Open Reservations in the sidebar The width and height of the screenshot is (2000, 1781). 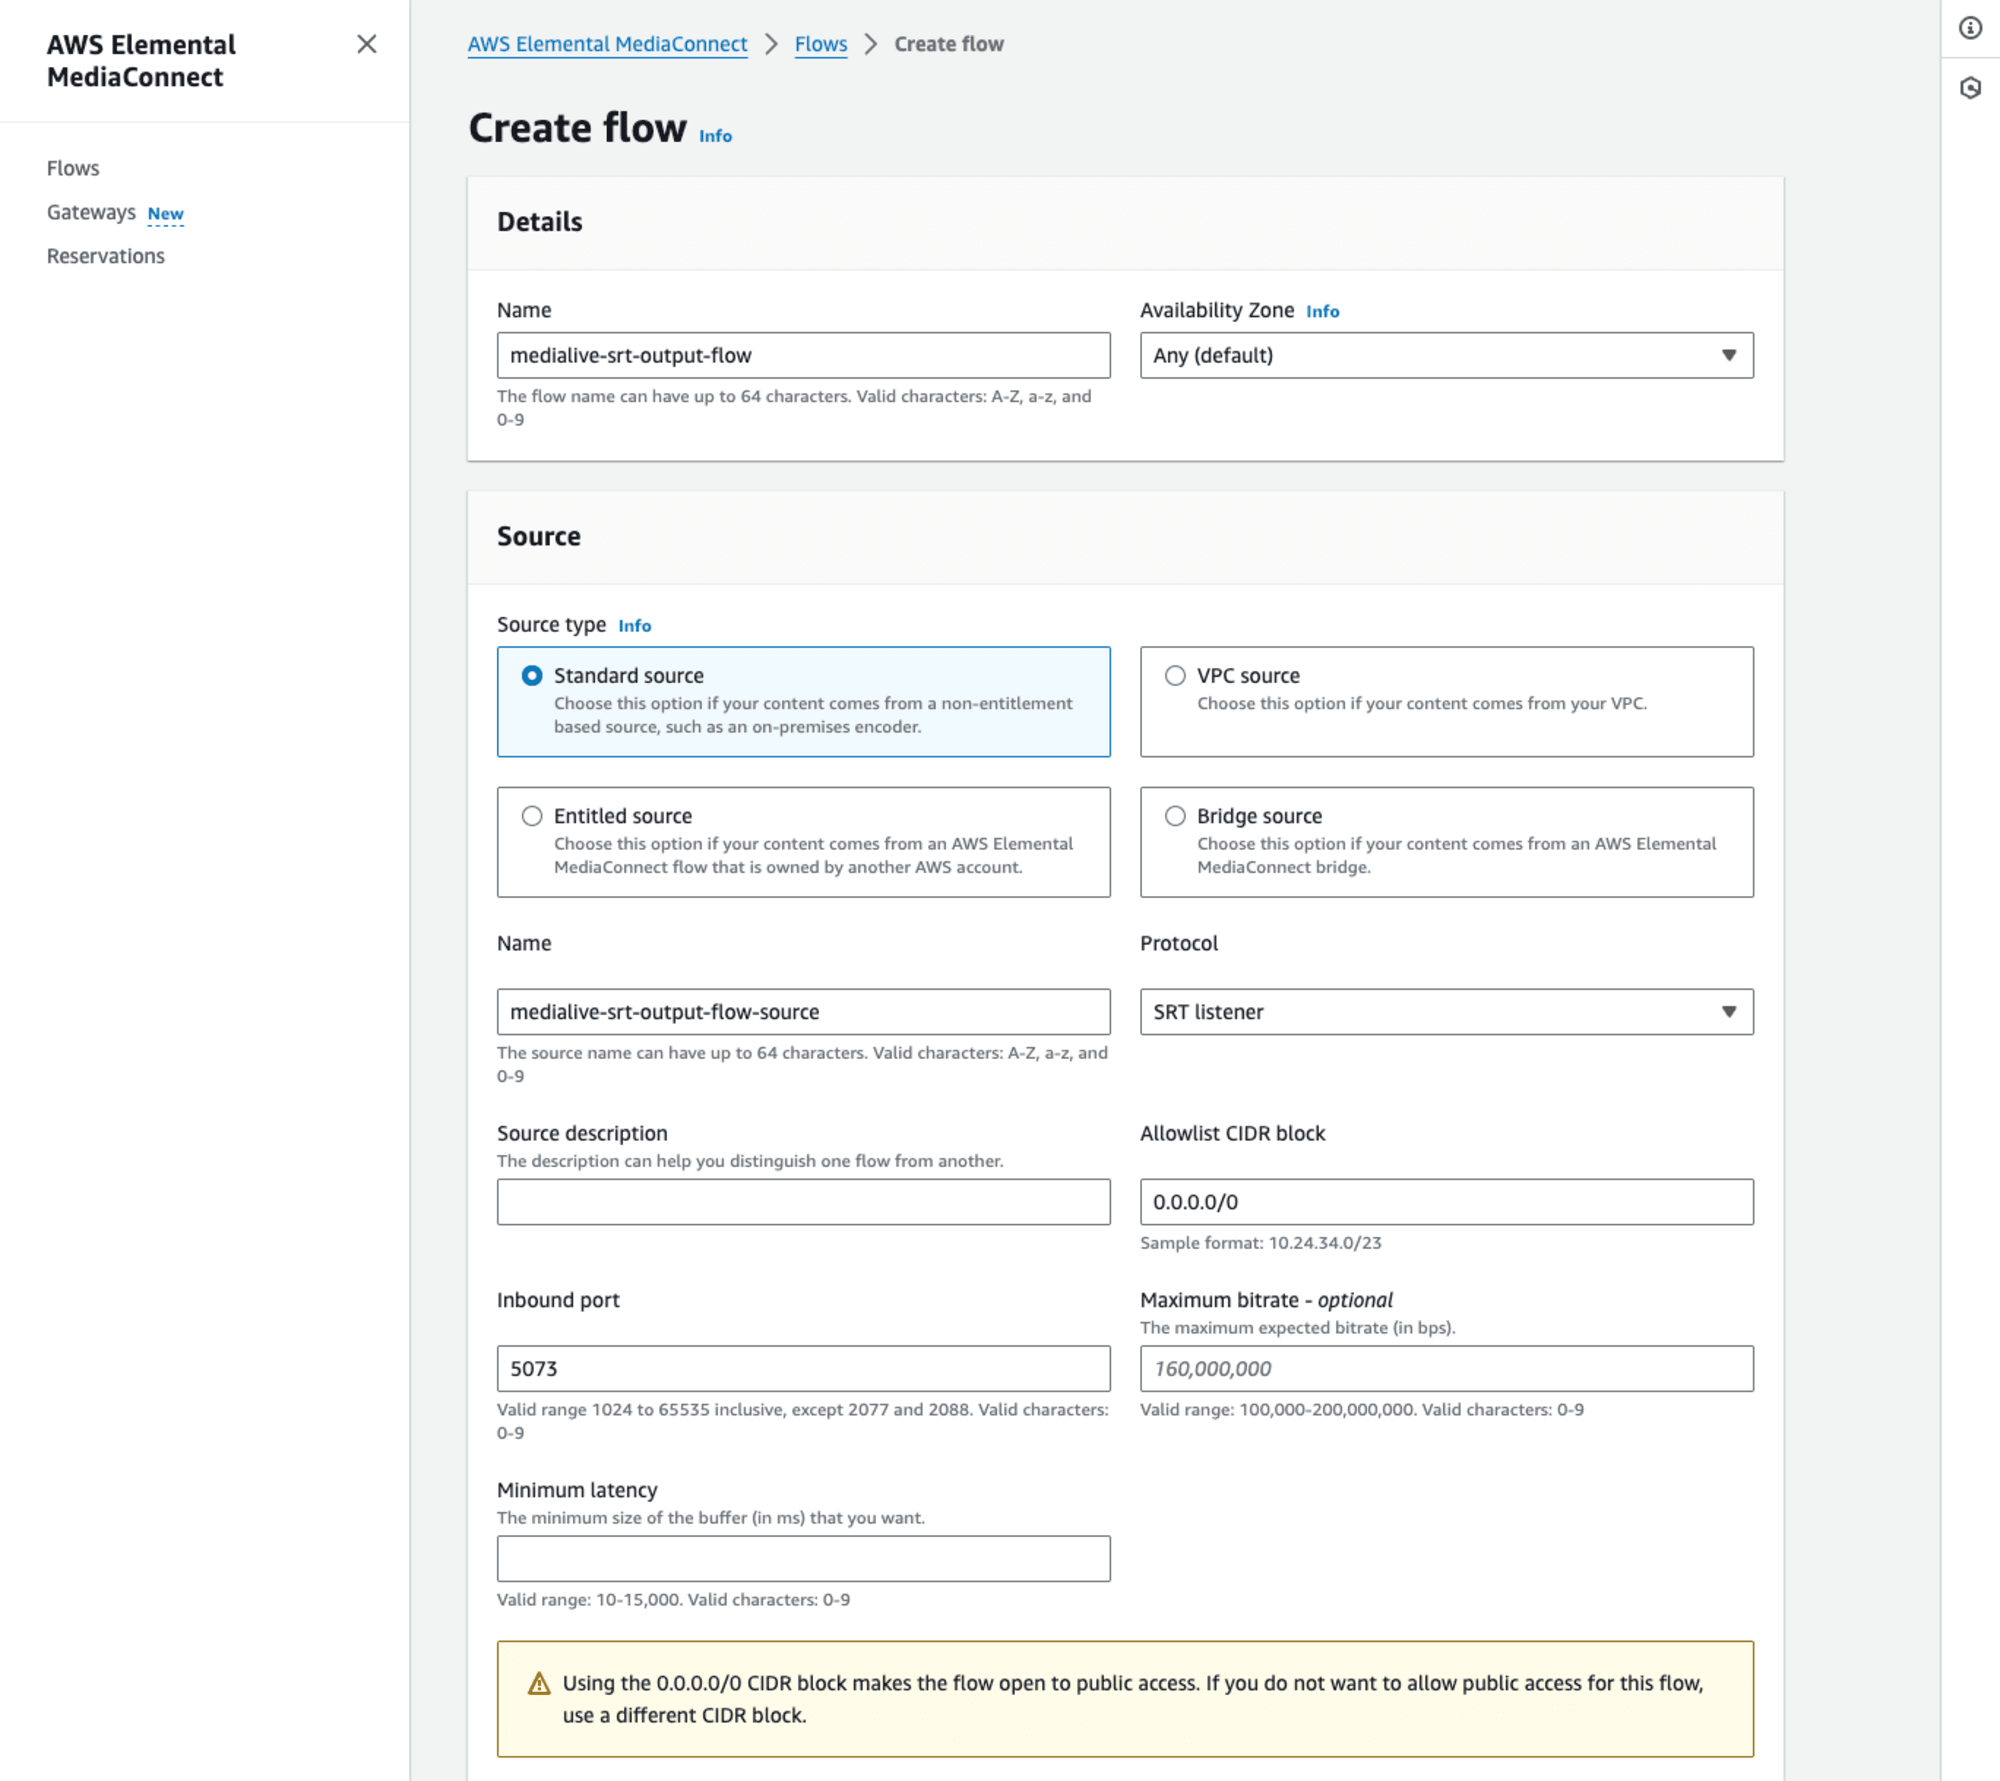106,256
